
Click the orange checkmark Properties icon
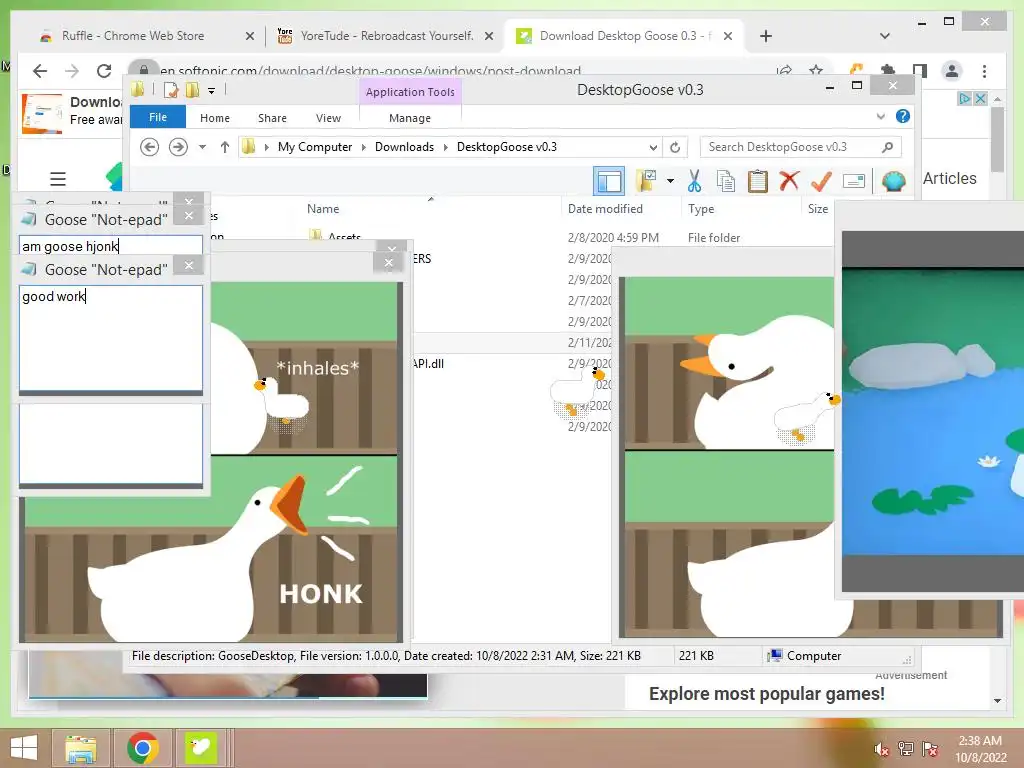822,181
